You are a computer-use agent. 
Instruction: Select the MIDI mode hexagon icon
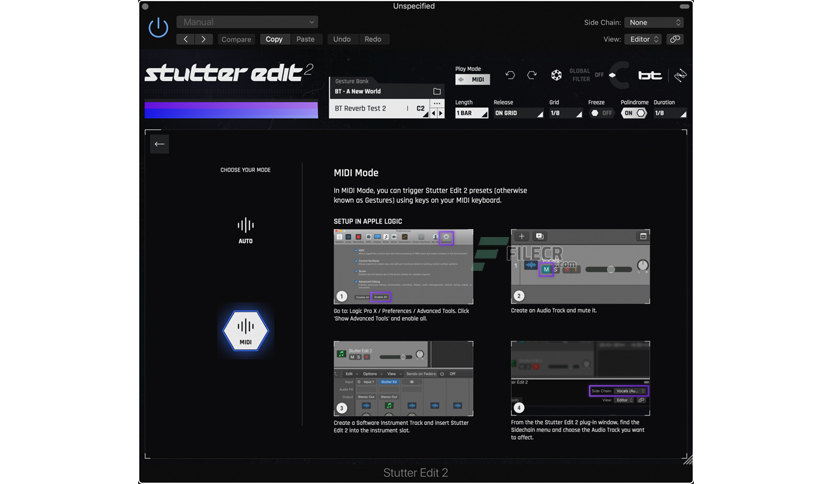[245, 331]
